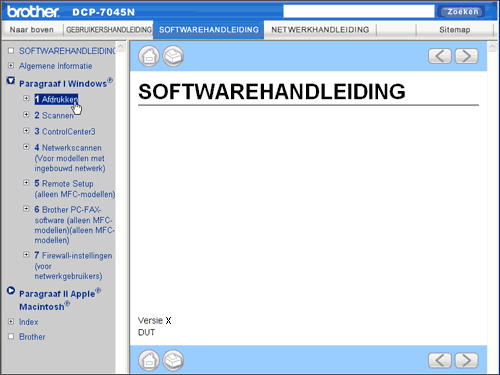Click the page icon next to SOFTWAREHANDLEIDING in sidebar
Screen dimensions: 500x375
(x=11, y=50)
